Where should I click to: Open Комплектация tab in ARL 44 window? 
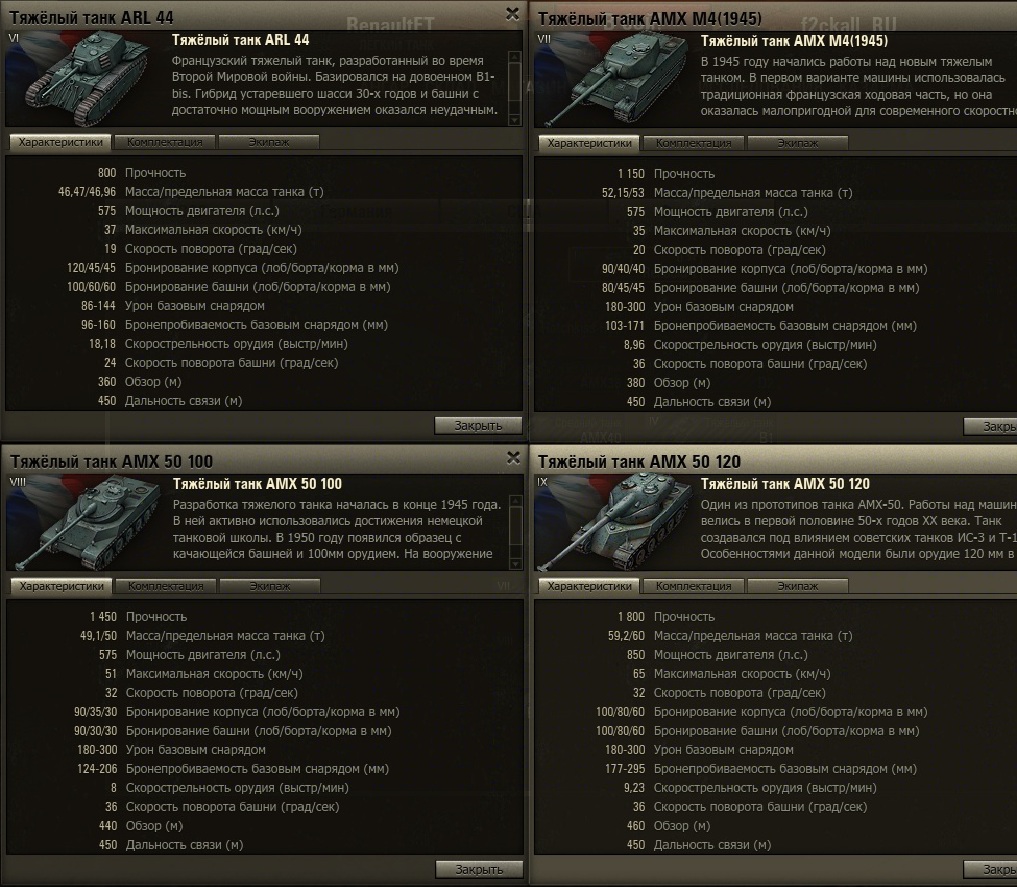(164, 142)
